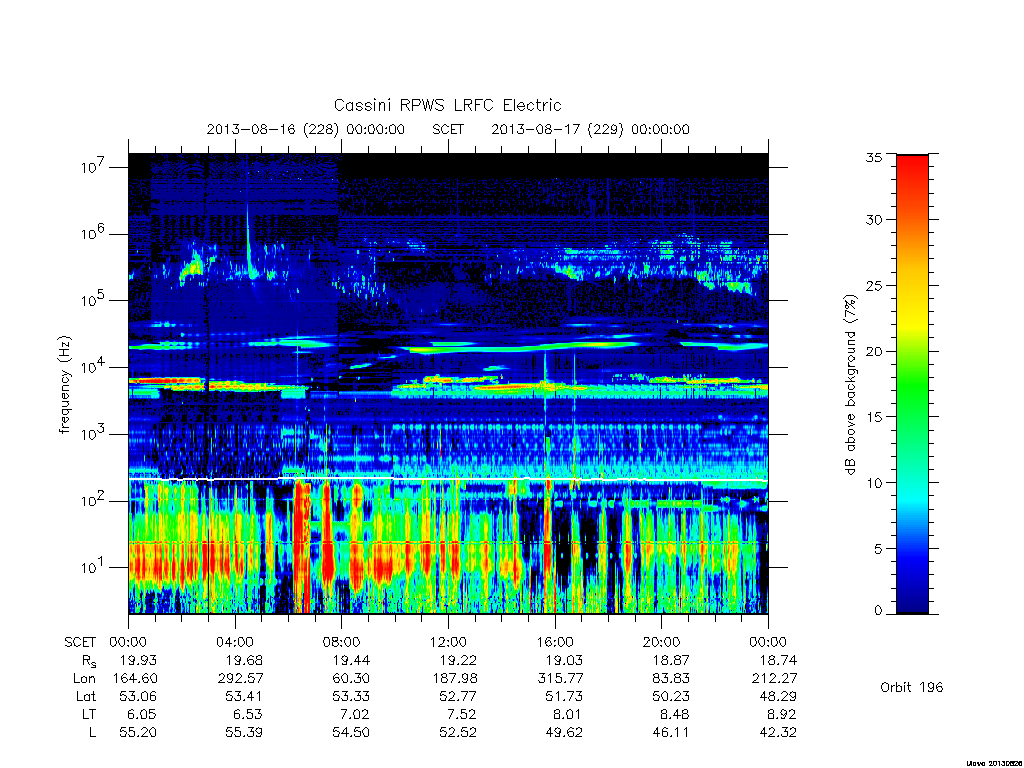Click the Rs value '19.44'
Image resolution: width=1024 pixels, height=768 pixels.
point(351,660)
